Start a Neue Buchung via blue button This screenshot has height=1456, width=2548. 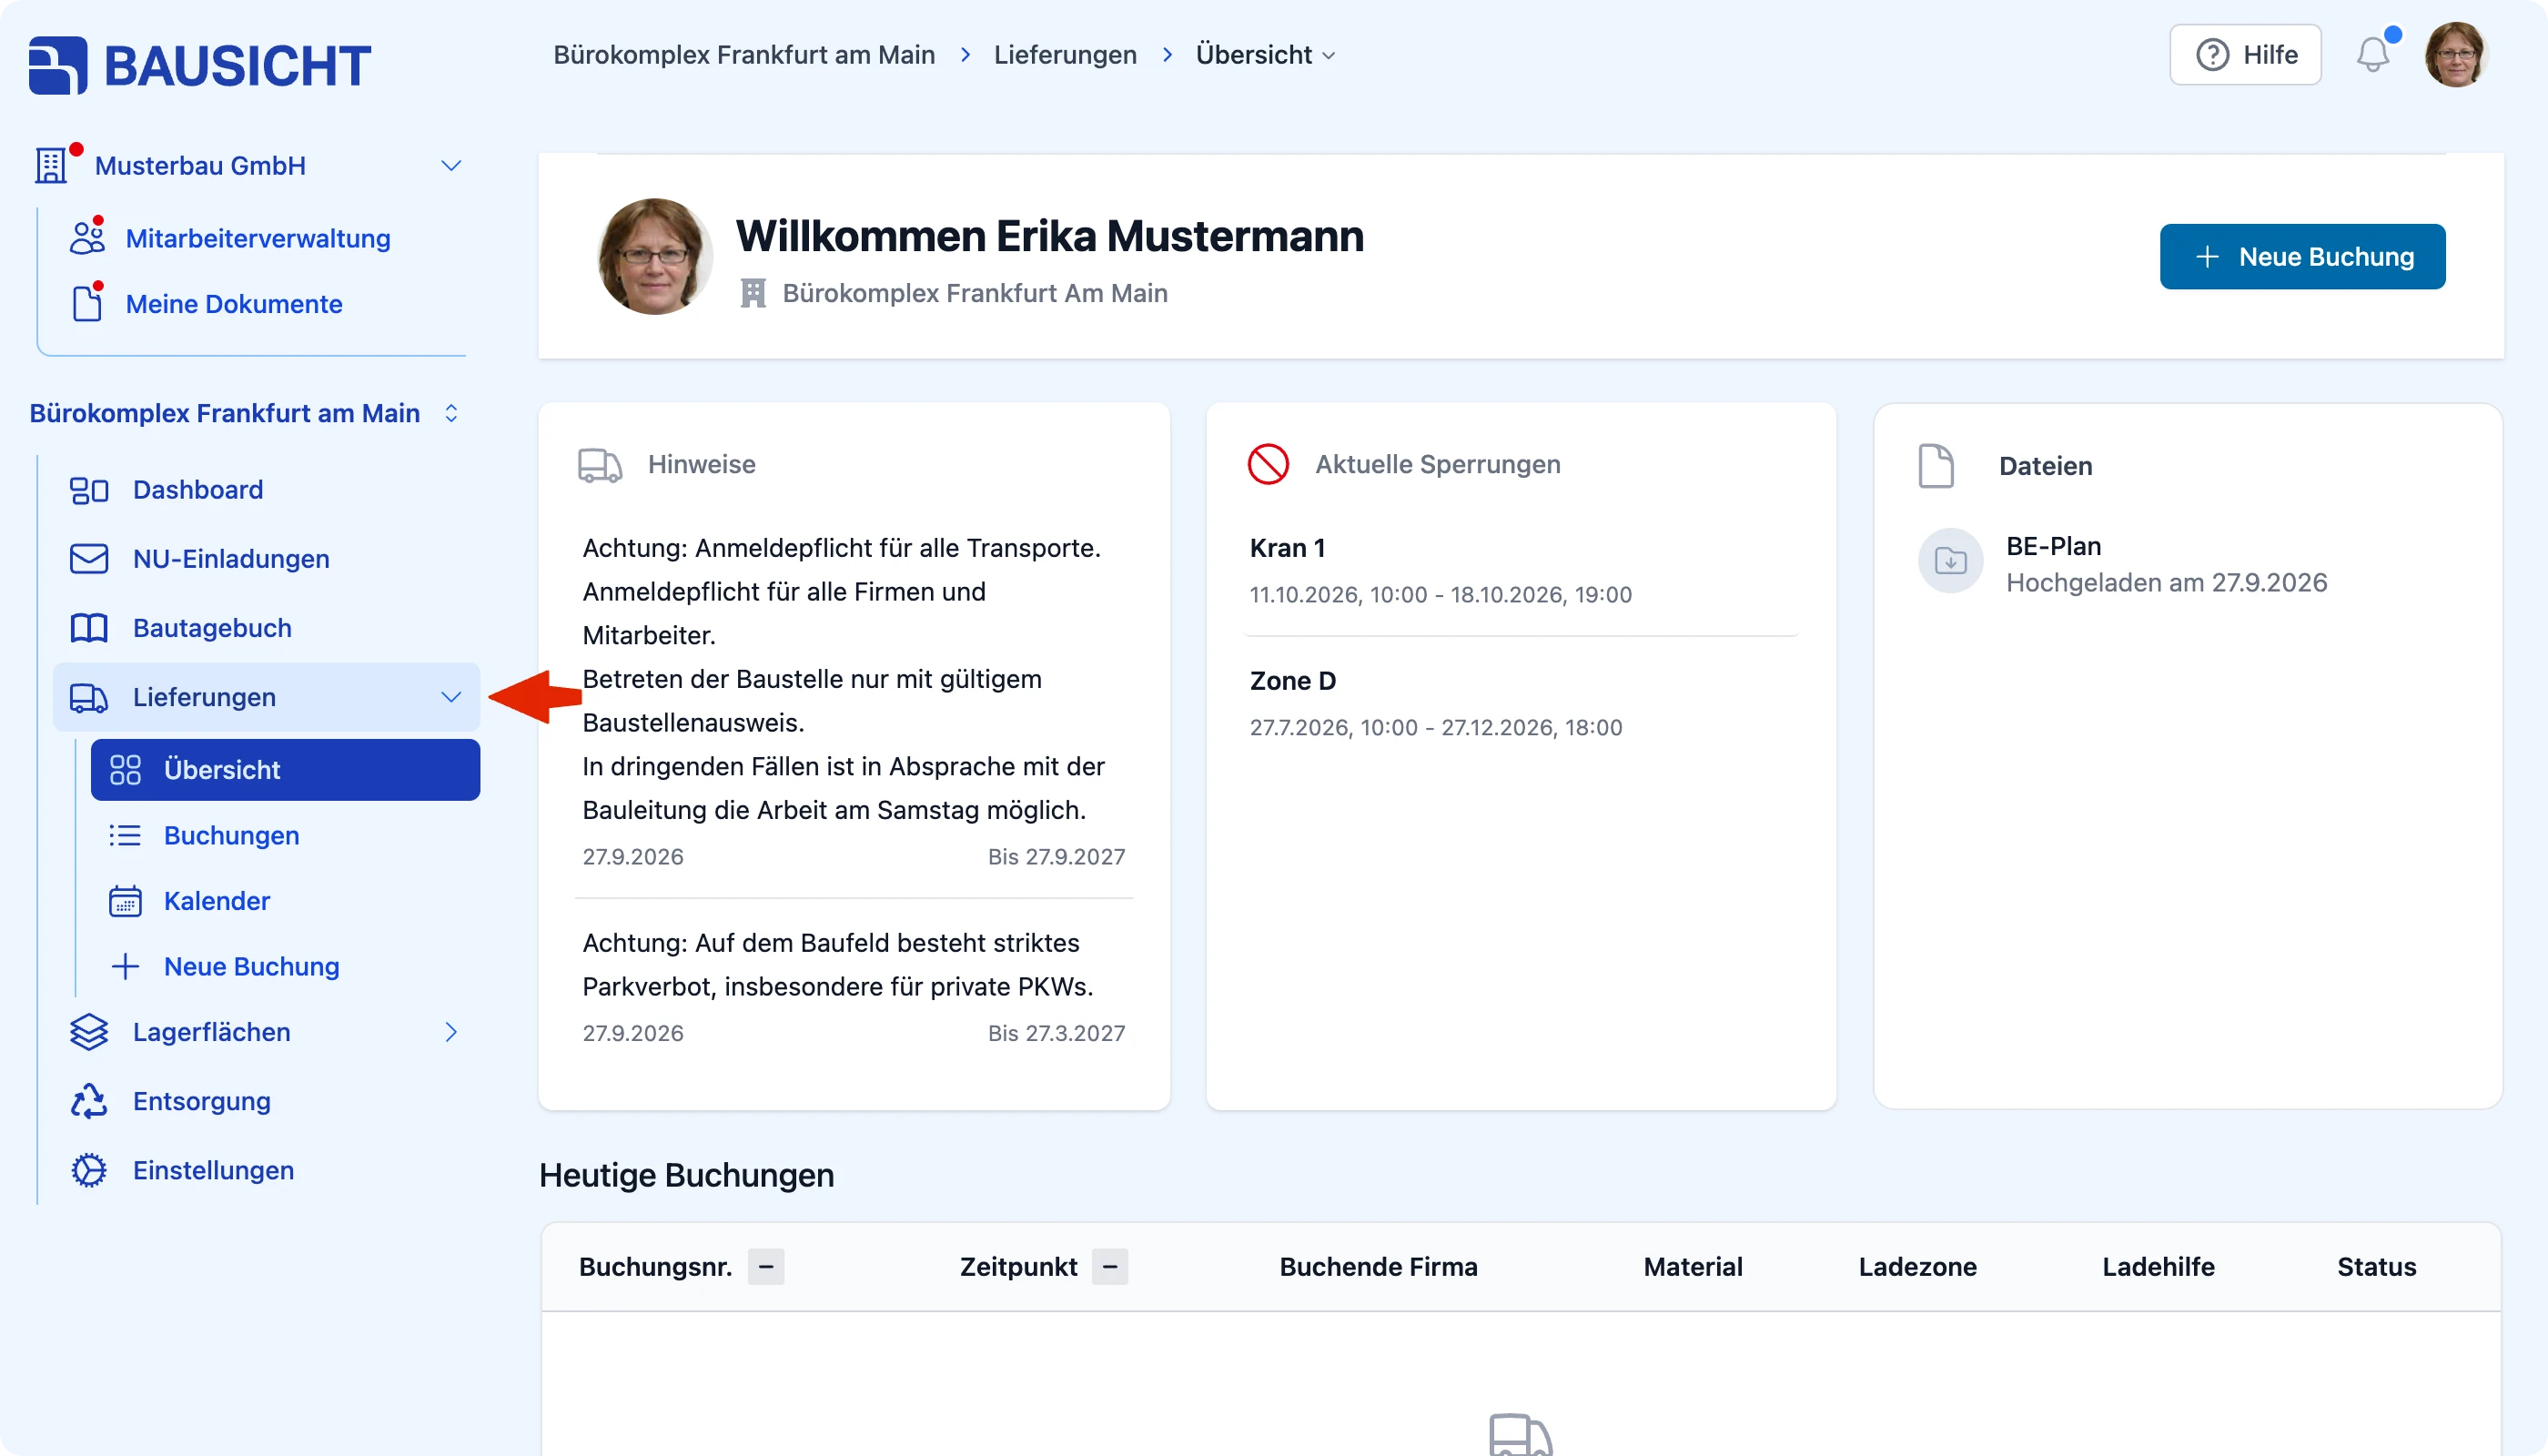click(x=2302, y=256)
